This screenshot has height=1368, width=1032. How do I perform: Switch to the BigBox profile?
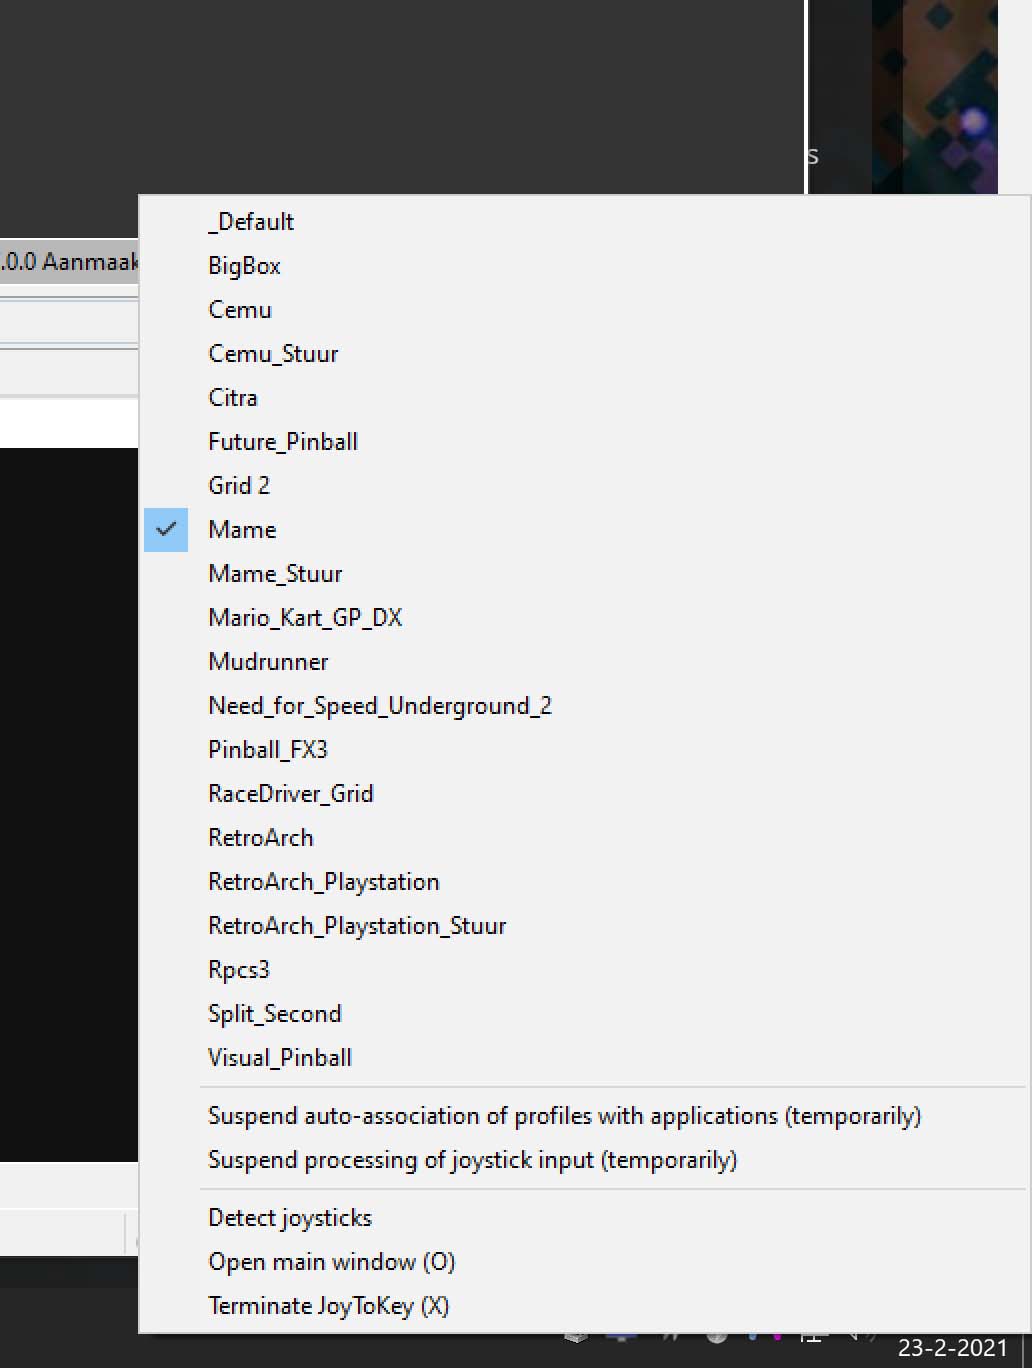pos(584,266)
